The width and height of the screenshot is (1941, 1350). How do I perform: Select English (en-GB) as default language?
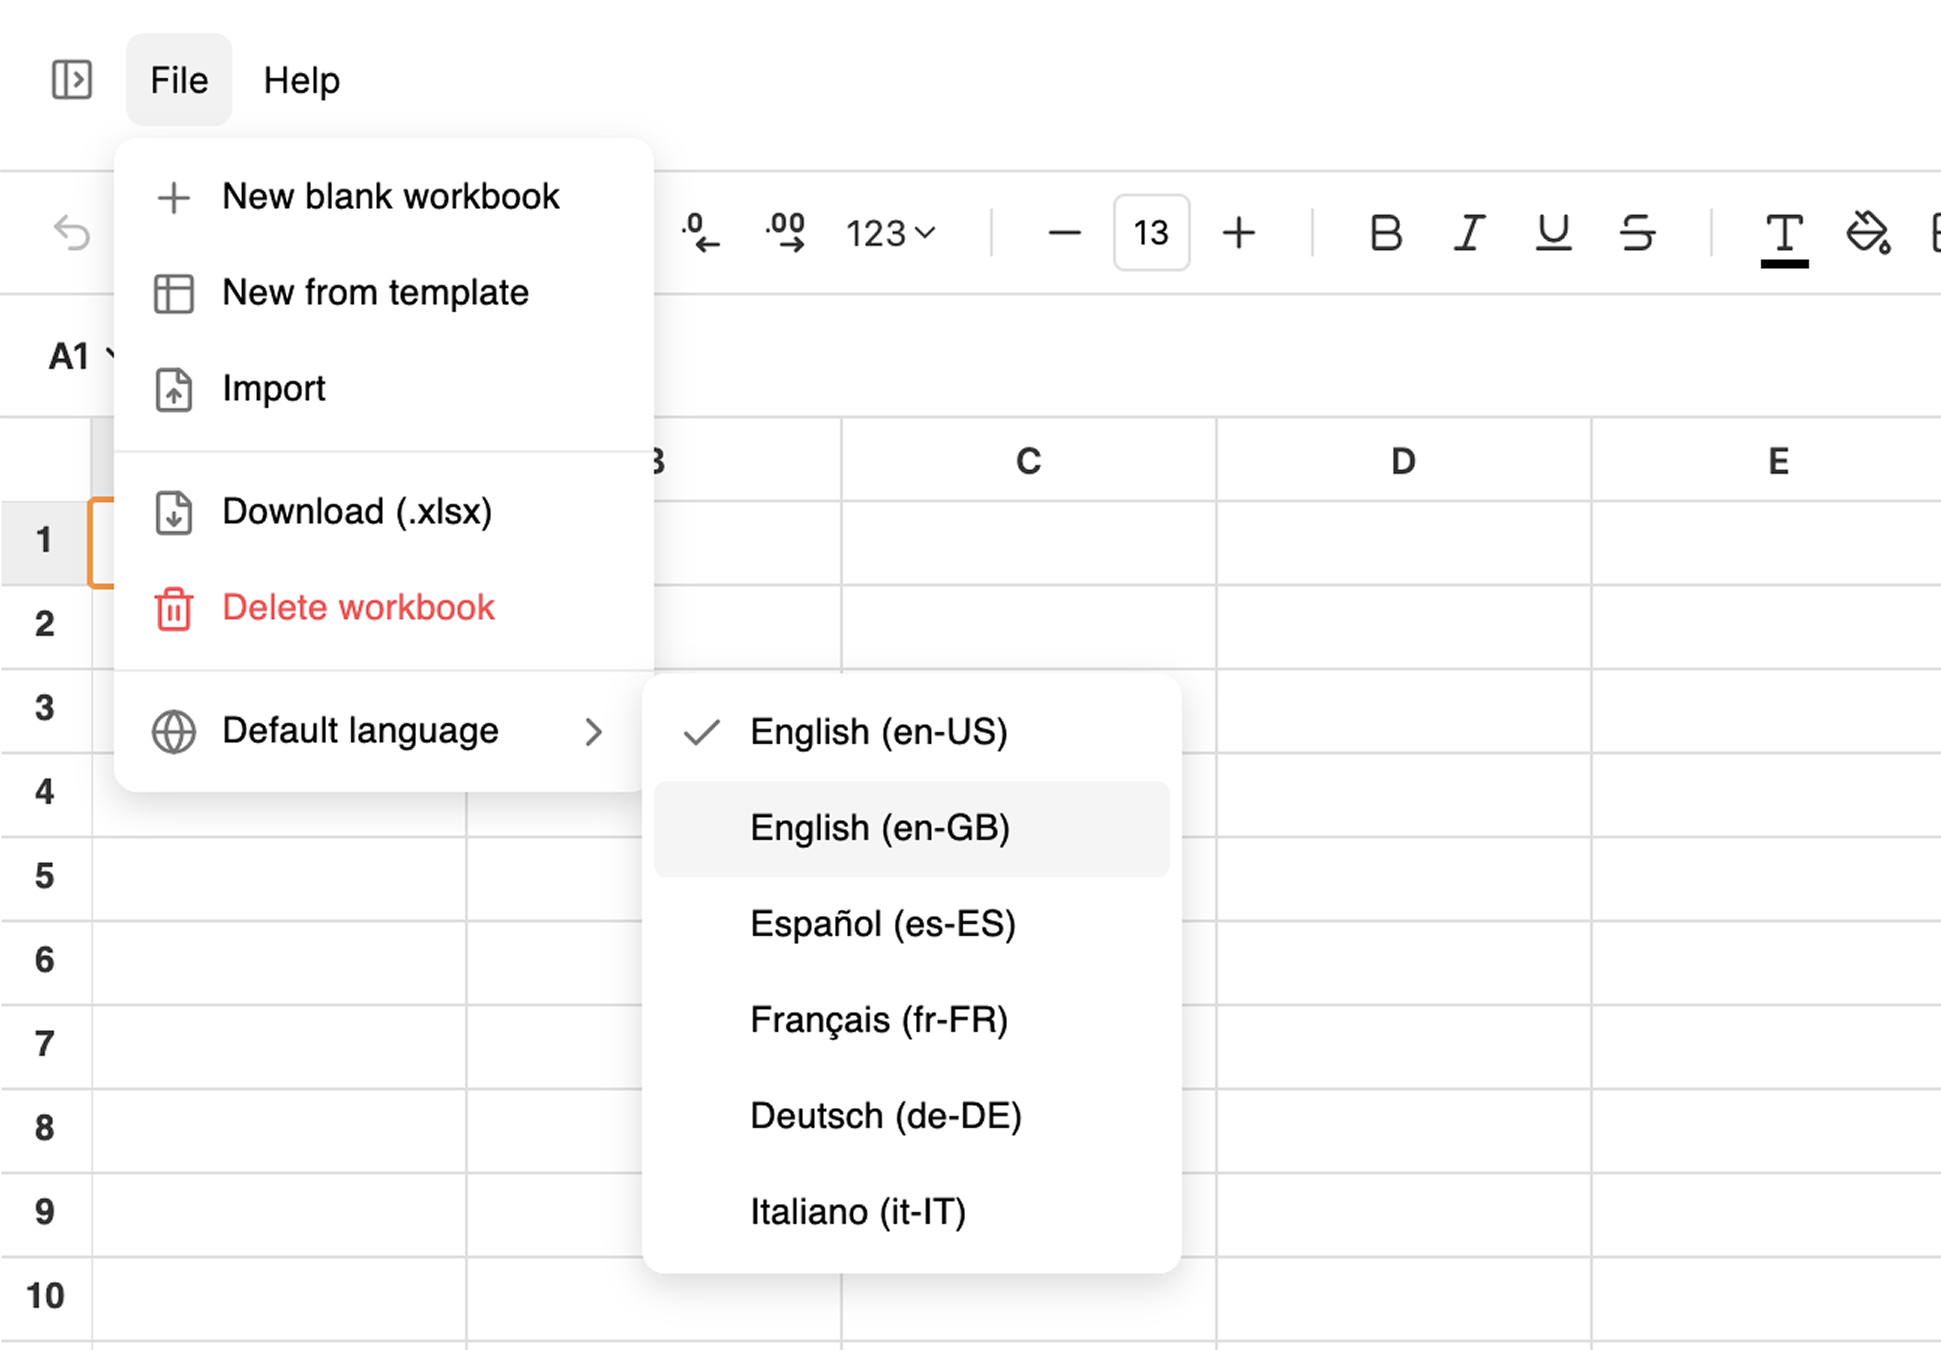[880, 827]
